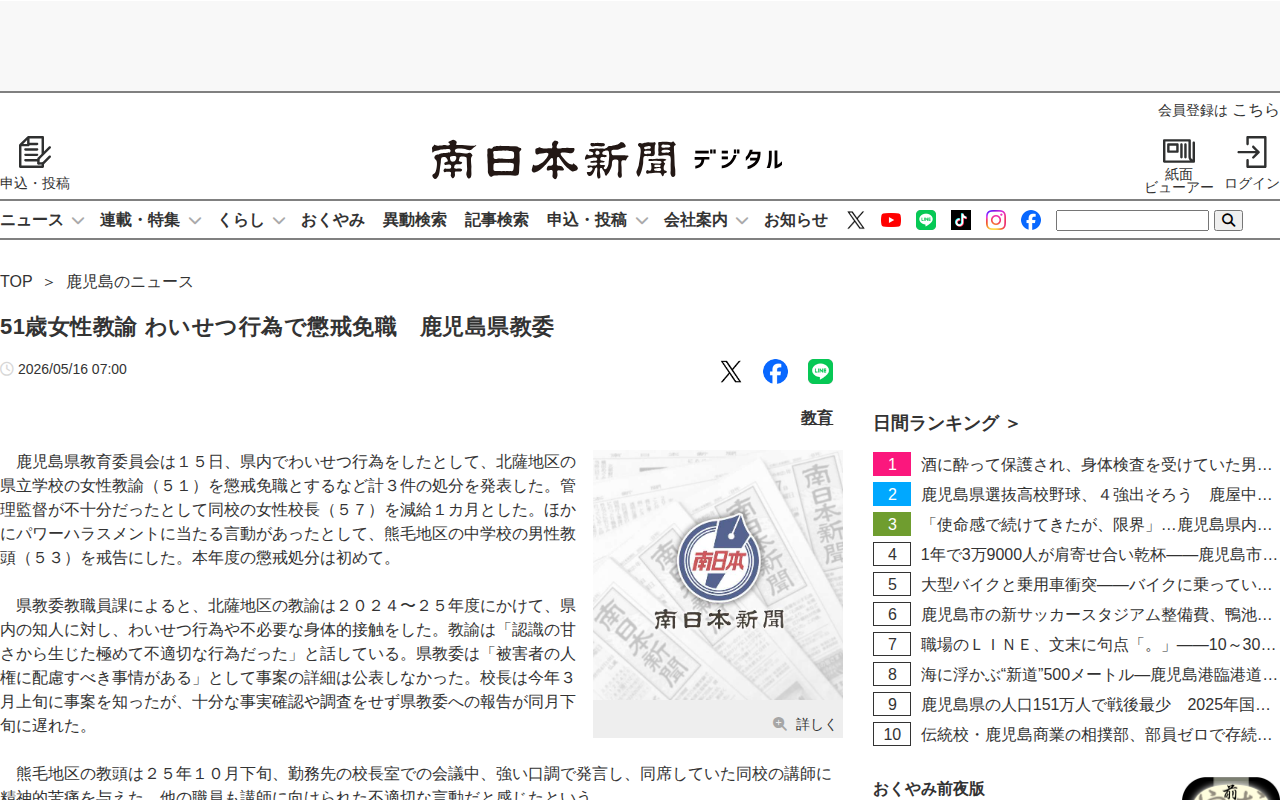This screenshot has height=800, width=1280.
Task: Open ranking 4 article 1年で3万9000人
Action: [x=1099, y=554]
